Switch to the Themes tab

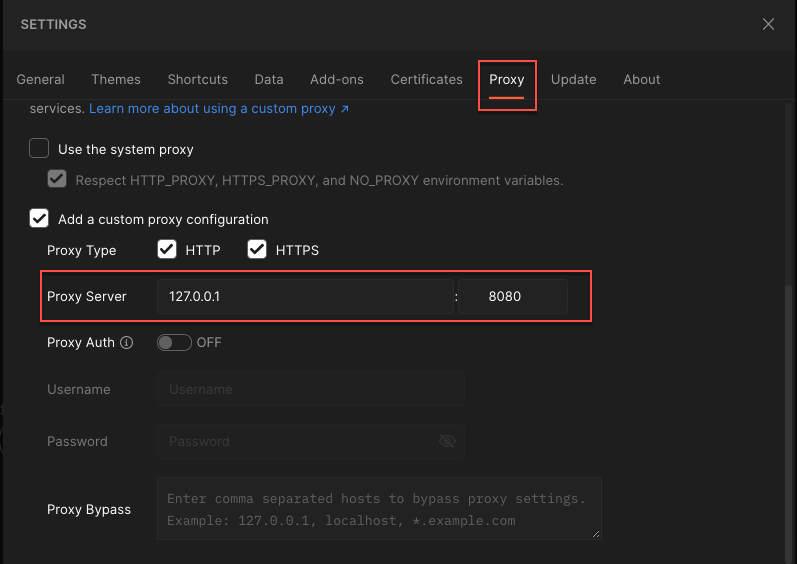pyautogui.click(x=116, y=79)
